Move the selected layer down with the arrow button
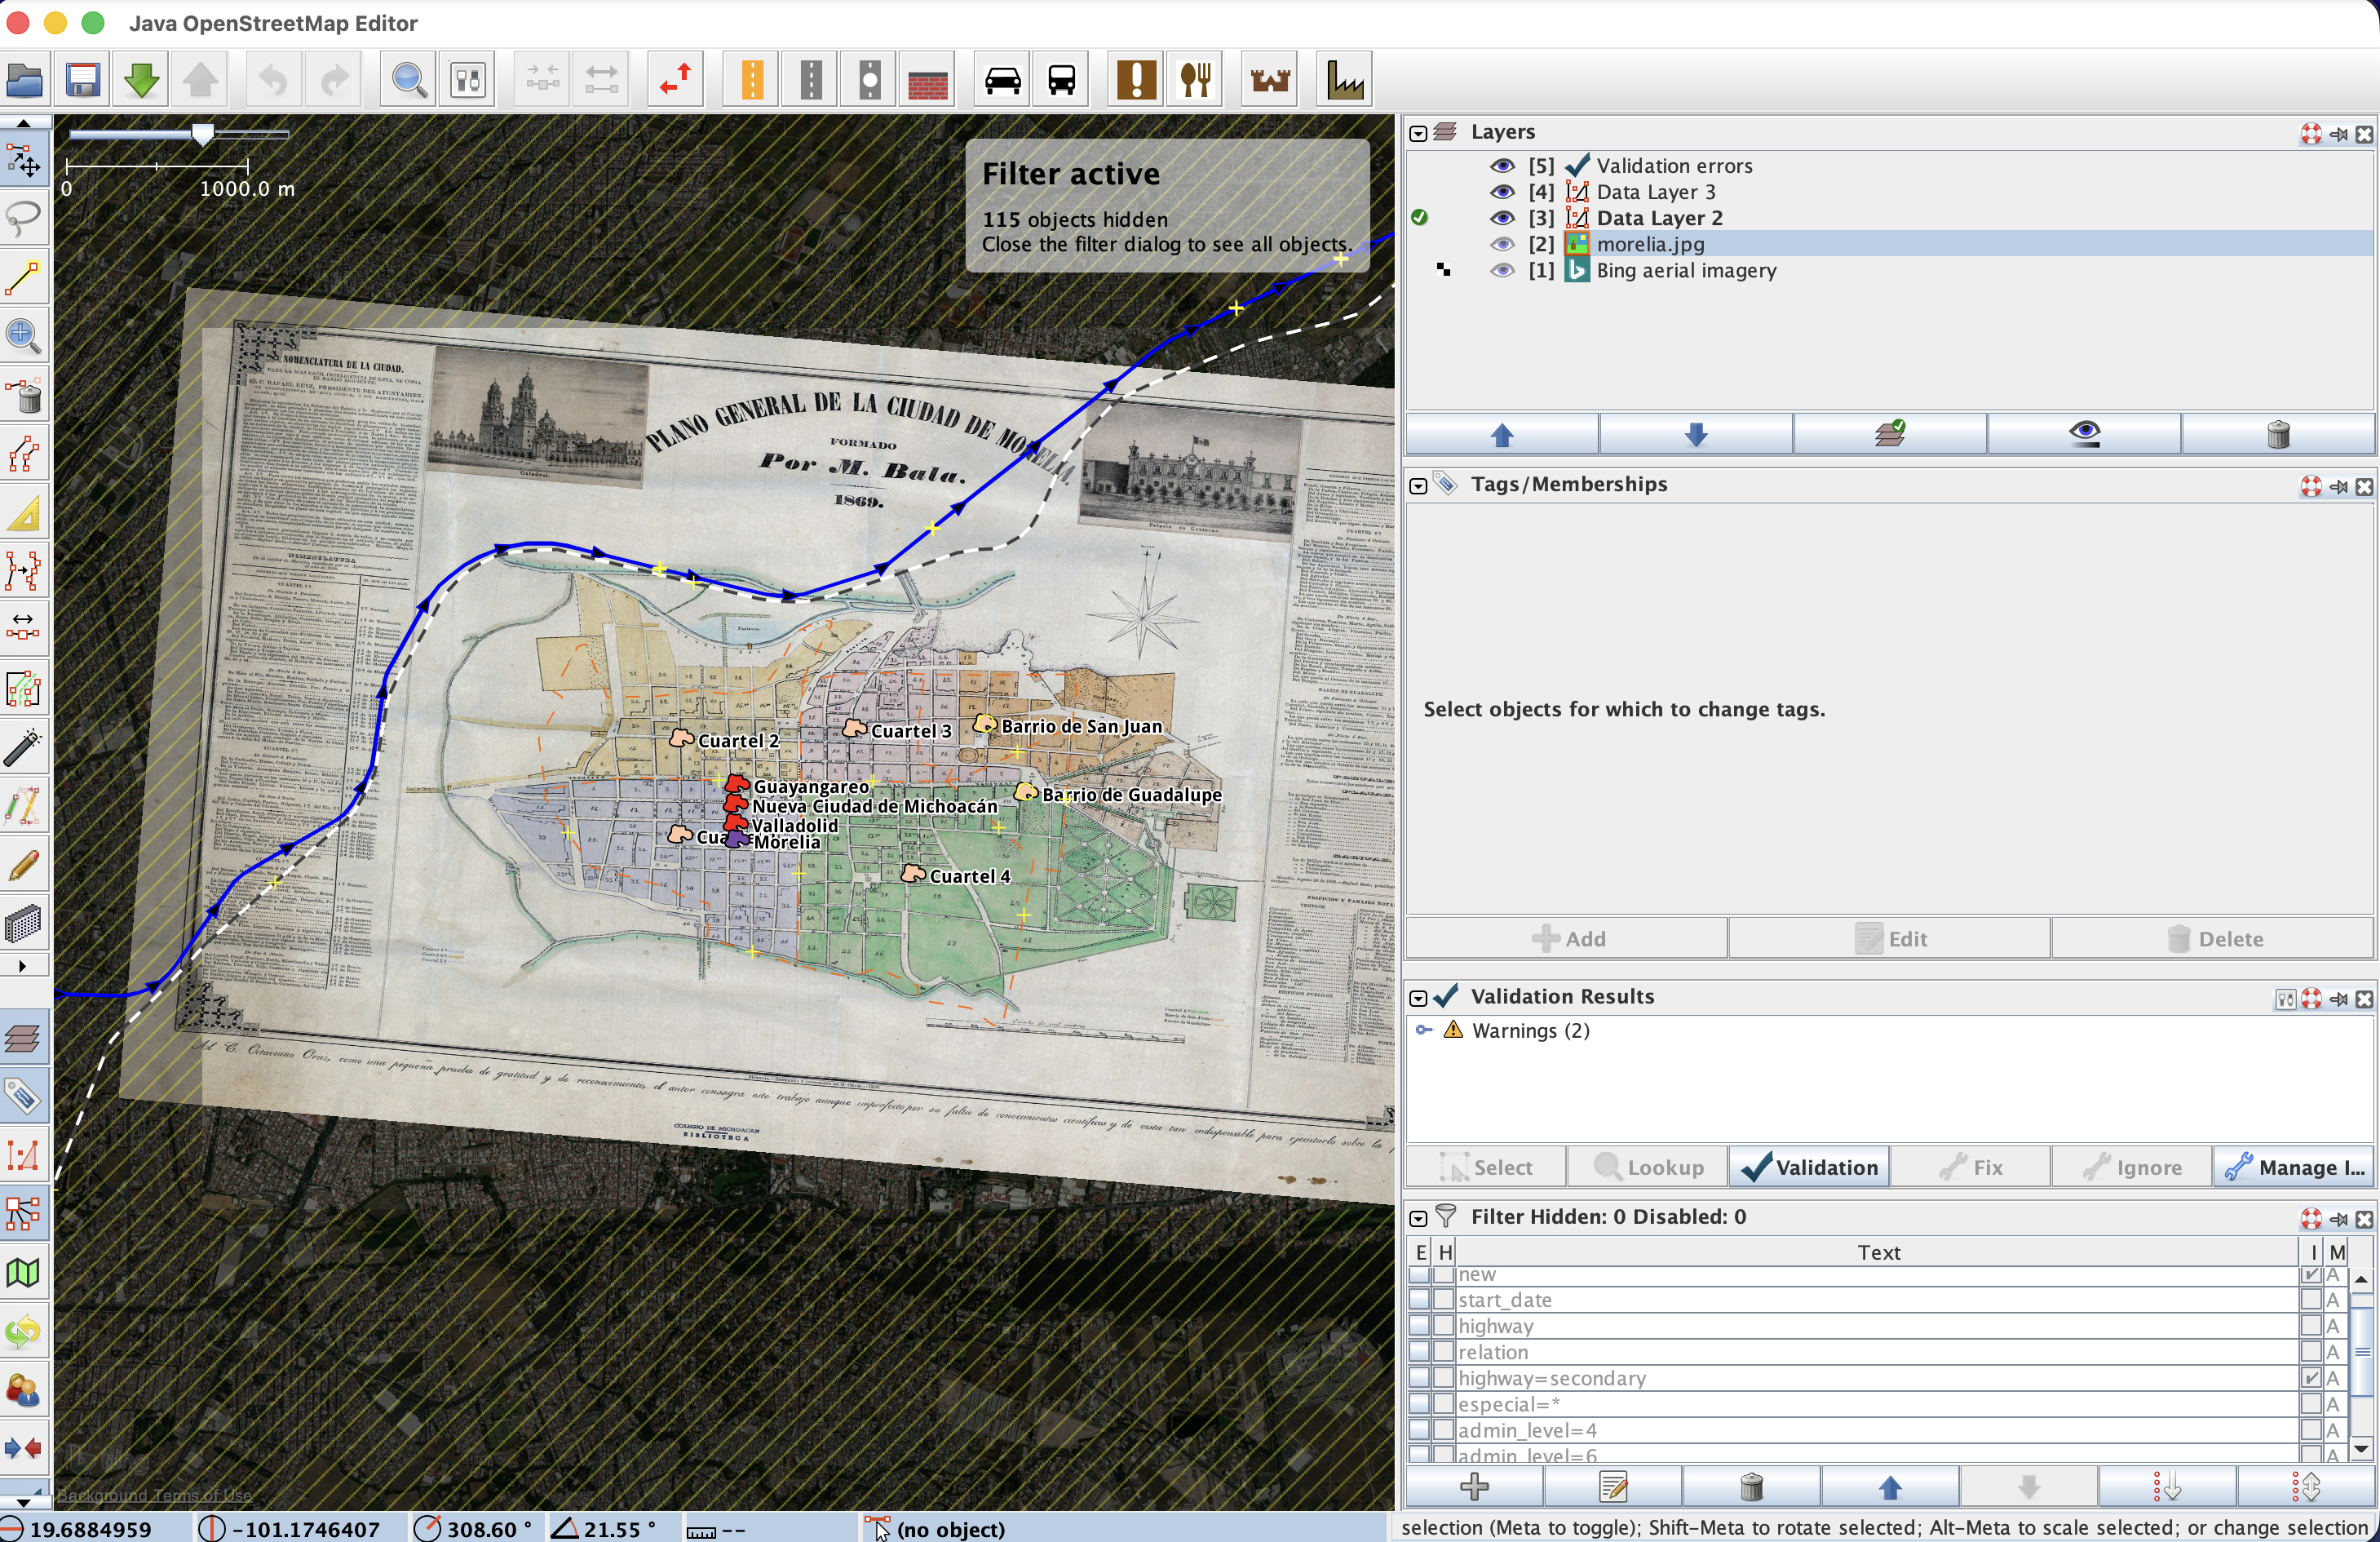 [x=1696, y=435]
